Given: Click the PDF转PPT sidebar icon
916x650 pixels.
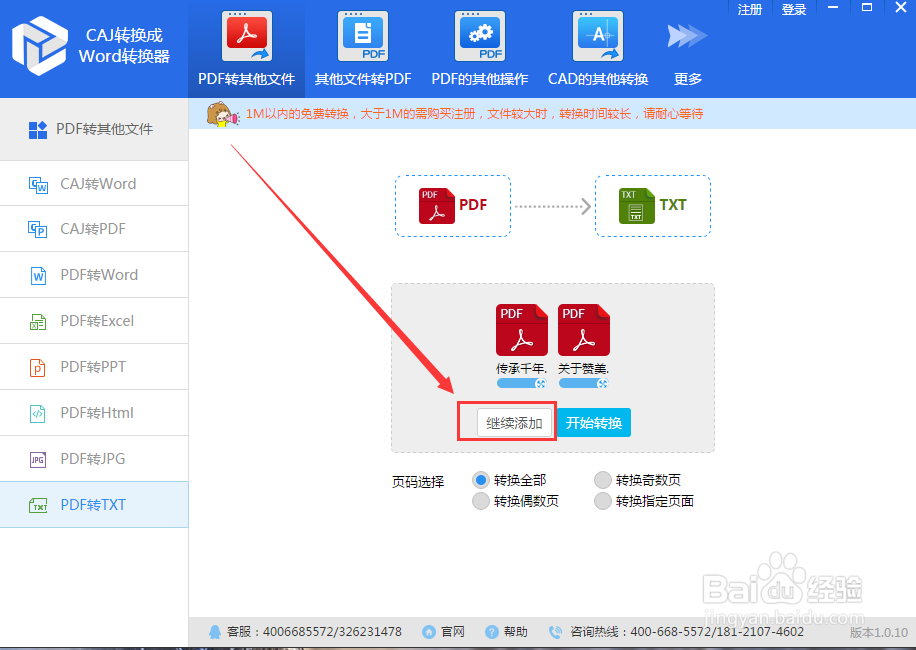Looking at the screenshot, I should point(37,367).
